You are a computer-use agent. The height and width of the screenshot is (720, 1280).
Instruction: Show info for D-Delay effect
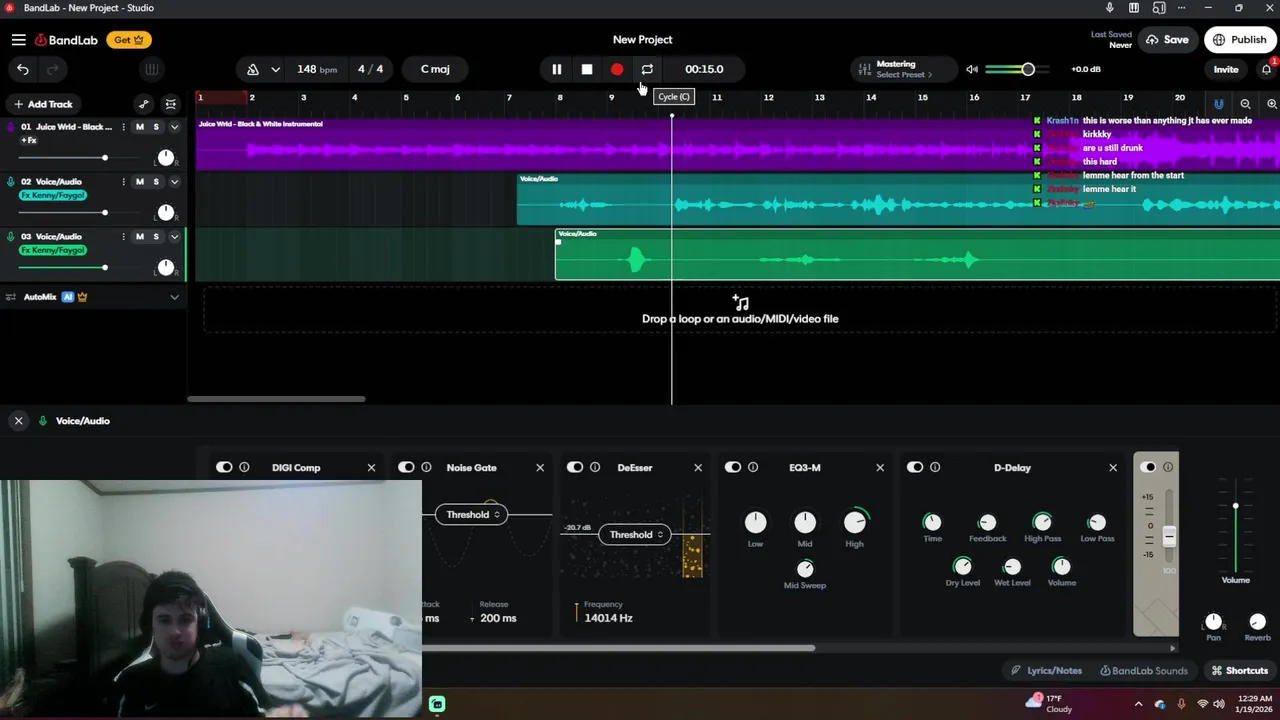point(935,467)
